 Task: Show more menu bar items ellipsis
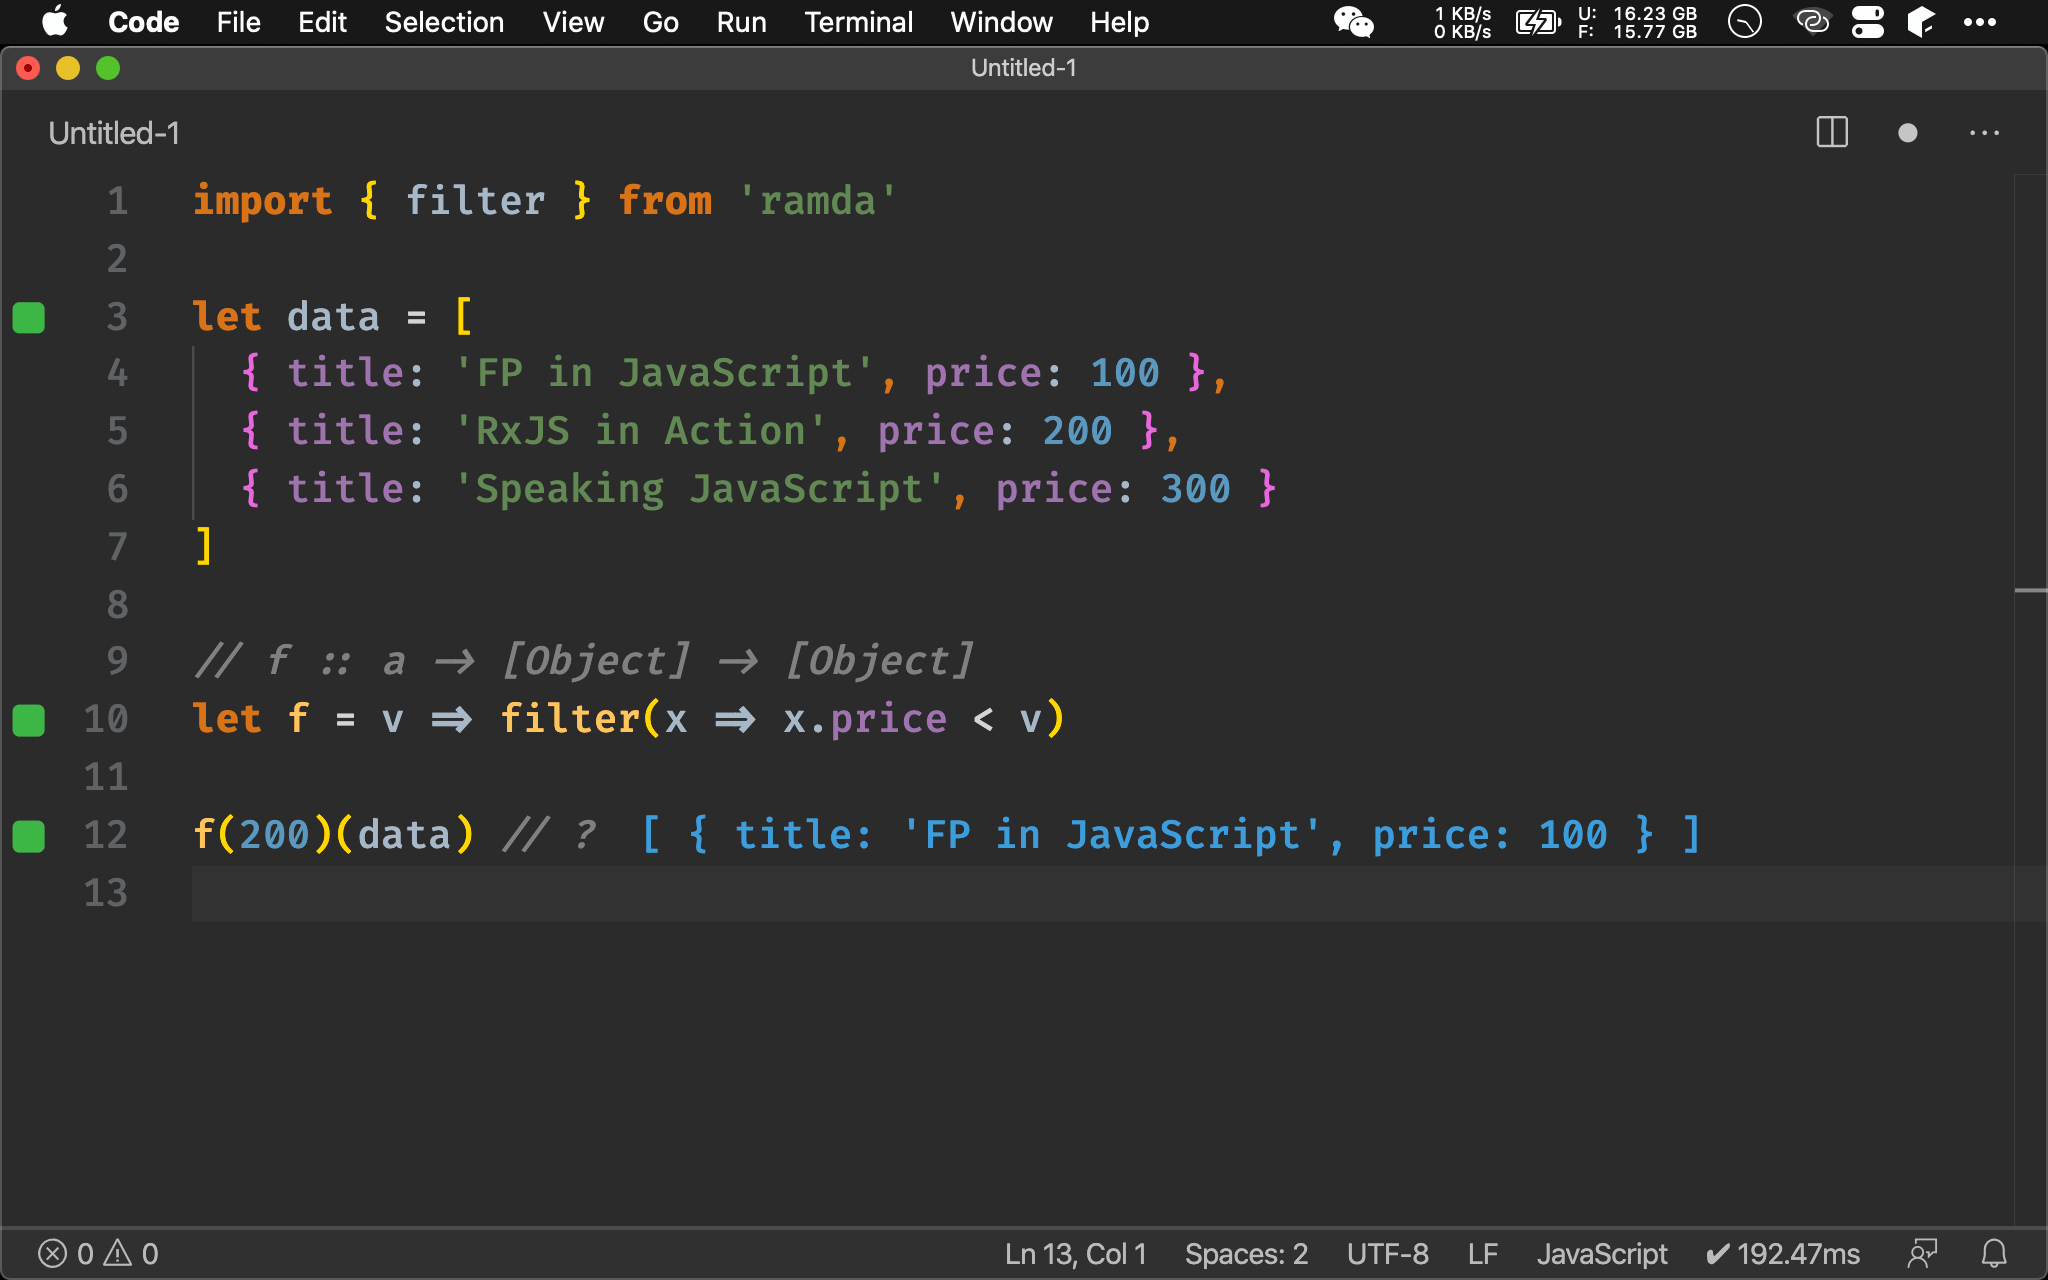1979,22
